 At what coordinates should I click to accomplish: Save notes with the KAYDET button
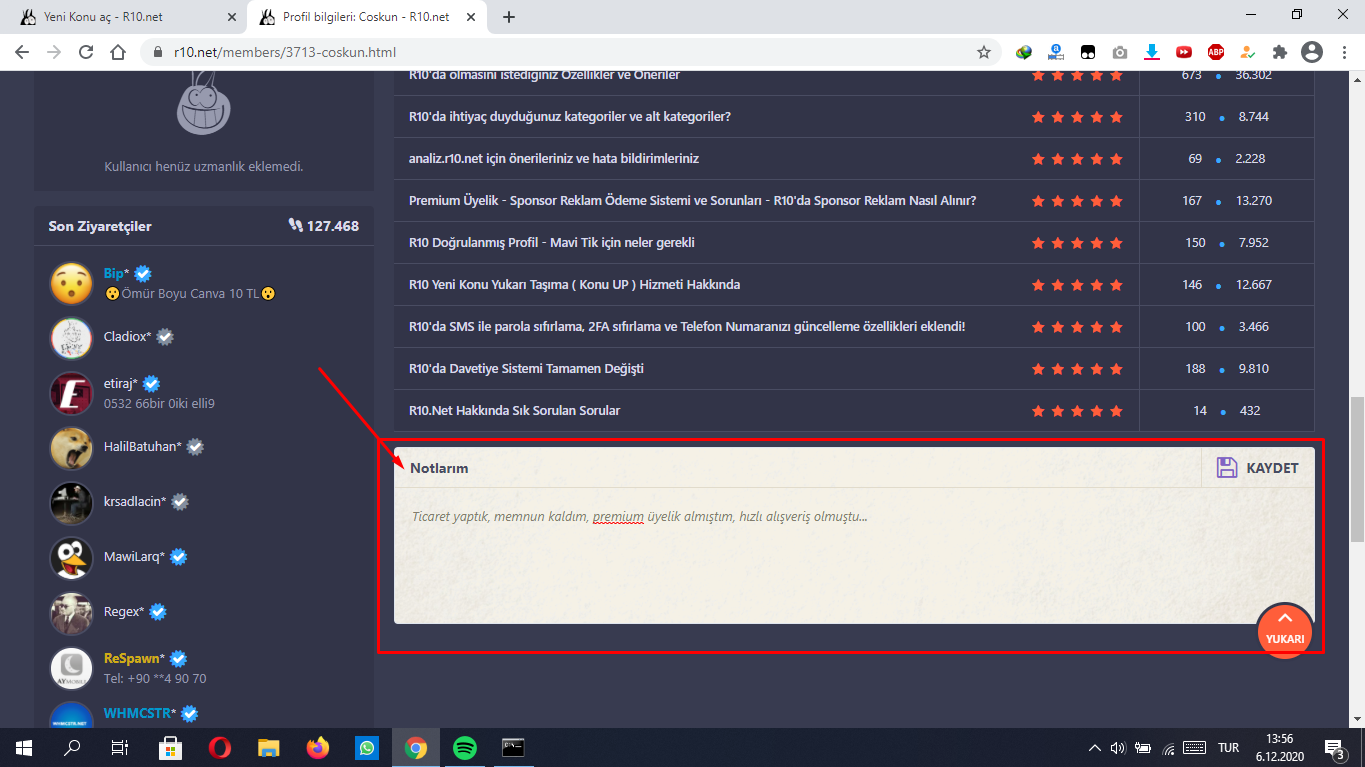tap(1257, 468)
